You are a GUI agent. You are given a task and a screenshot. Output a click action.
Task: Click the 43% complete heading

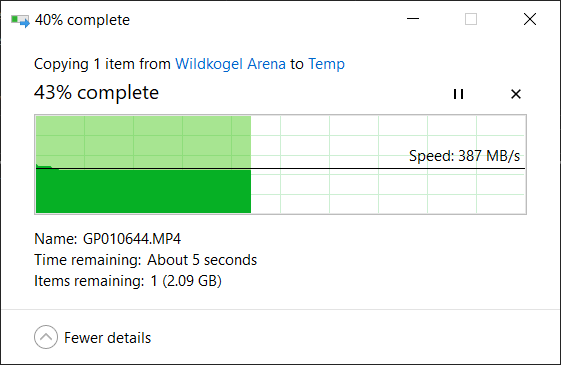96,93
